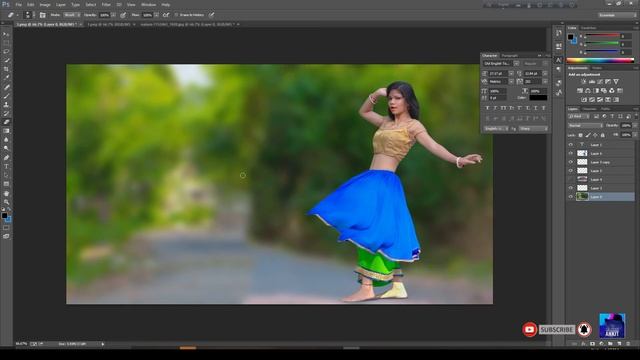Select the Brush tool
Image resolution: width=640 pixels, height=360 pixels.
coord(6,96)
